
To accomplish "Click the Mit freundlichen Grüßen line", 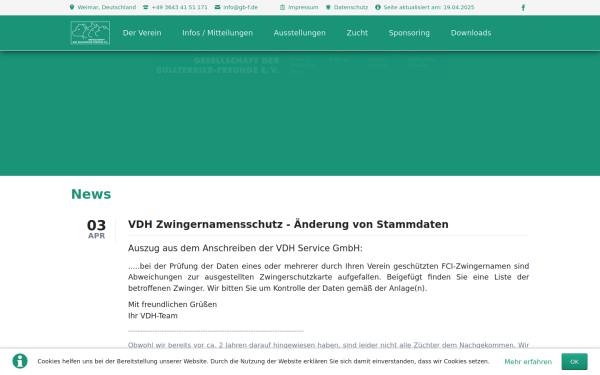I will [x=172, y=305].
